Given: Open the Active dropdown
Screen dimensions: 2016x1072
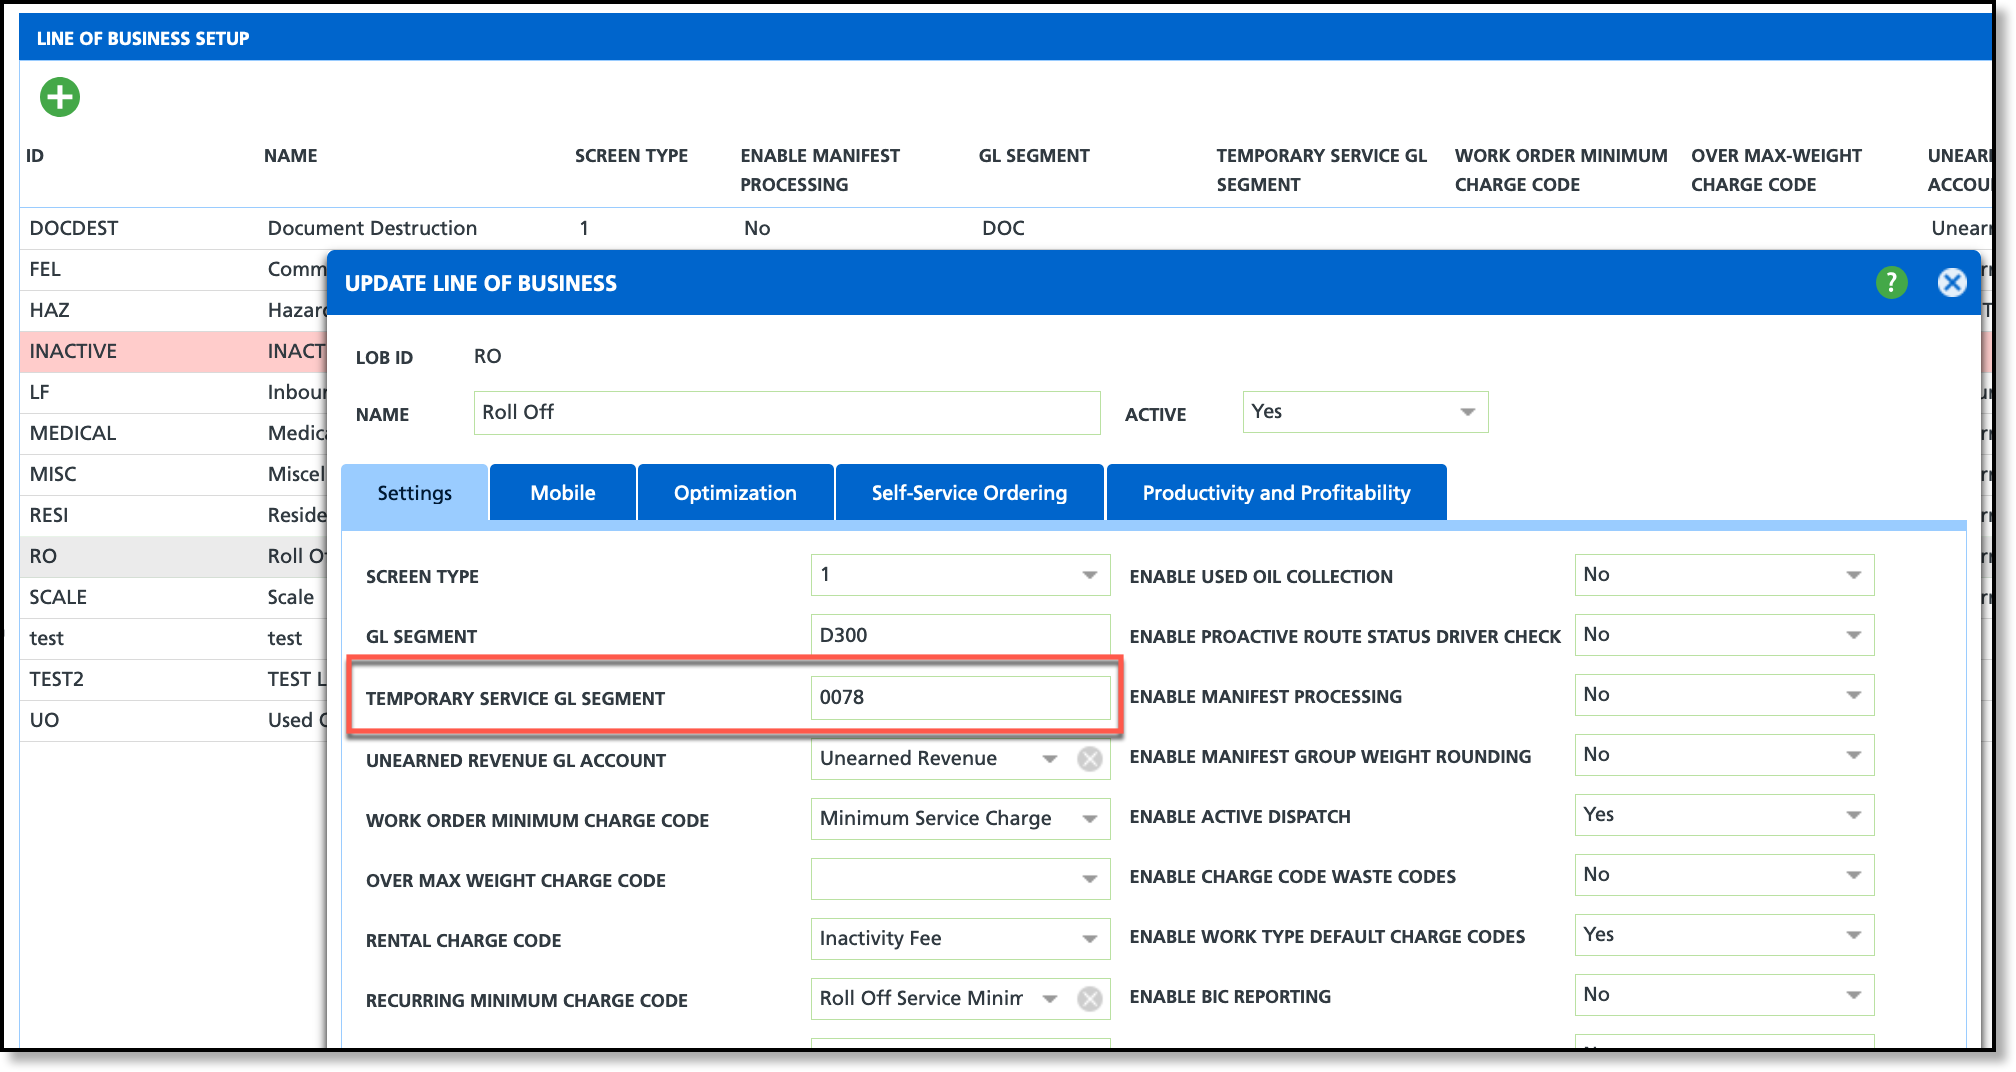Looking at the screenshot, I should 1365,412.
